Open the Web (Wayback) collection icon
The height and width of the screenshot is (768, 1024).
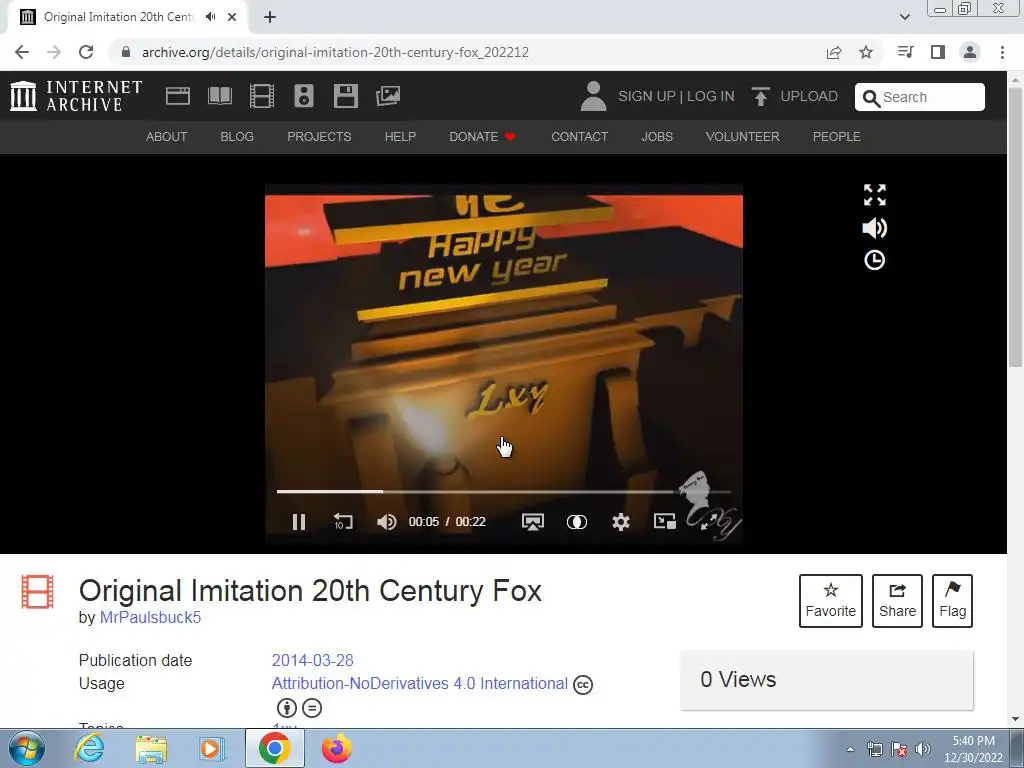tap(178, 96)
